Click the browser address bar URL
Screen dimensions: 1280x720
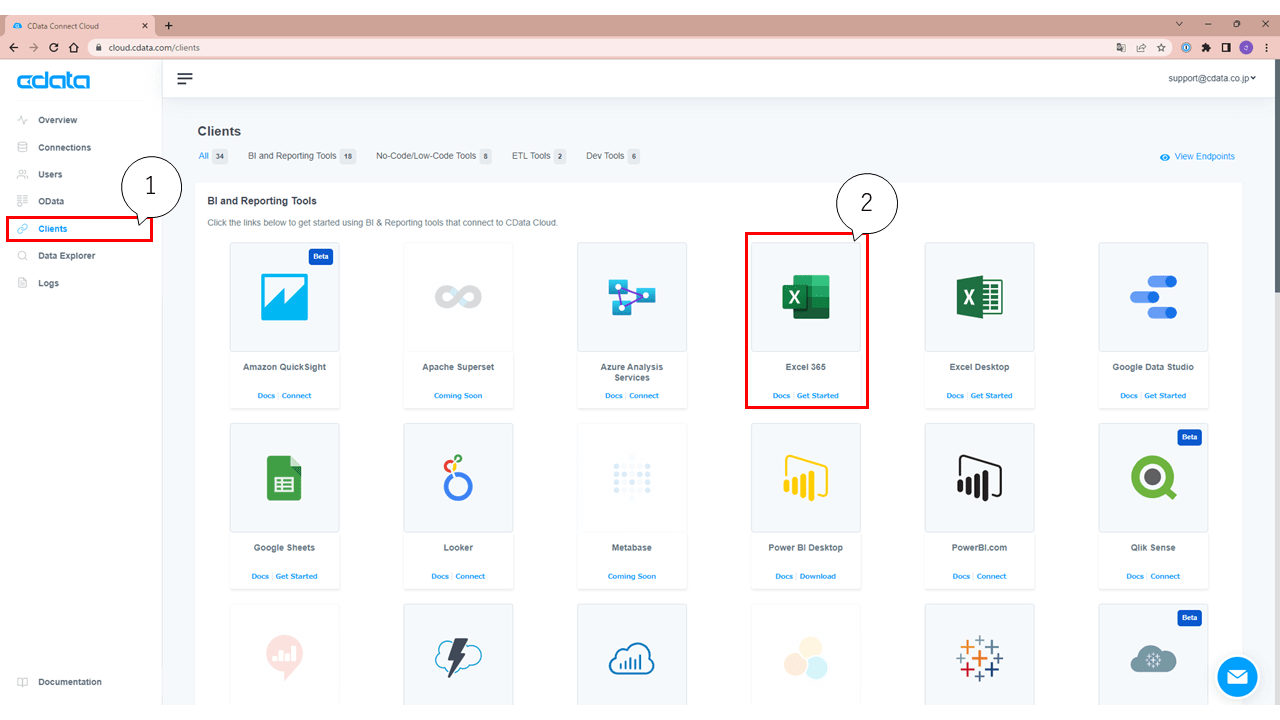pyautogui.click(x=154, y=47)
